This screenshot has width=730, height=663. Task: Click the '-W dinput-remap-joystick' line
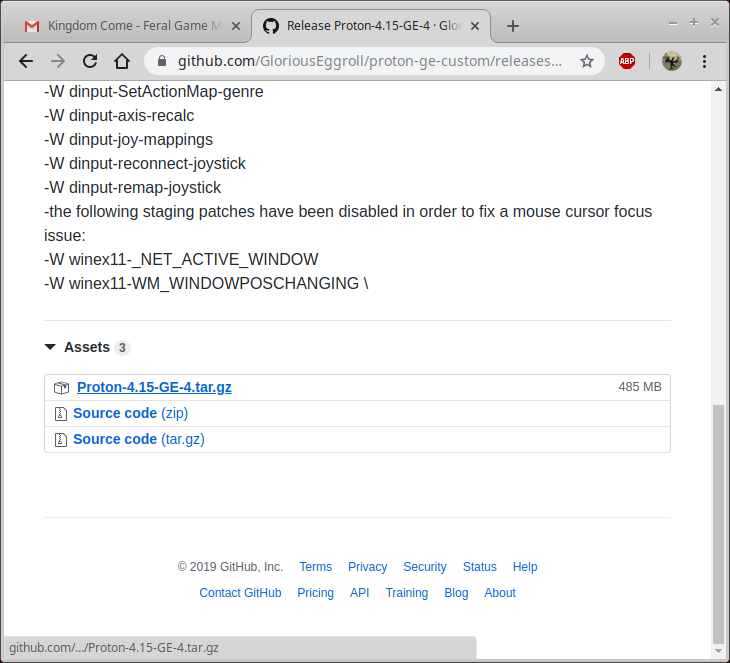point(133,188)
